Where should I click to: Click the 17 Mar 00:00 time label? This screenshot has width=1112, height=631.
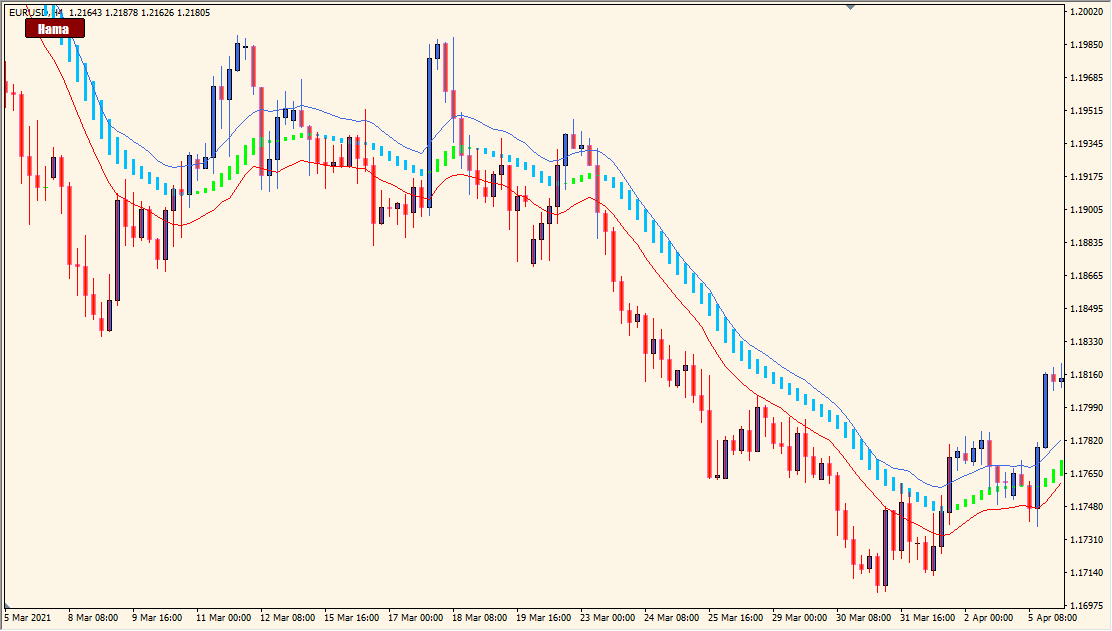(x=416, y=618)
